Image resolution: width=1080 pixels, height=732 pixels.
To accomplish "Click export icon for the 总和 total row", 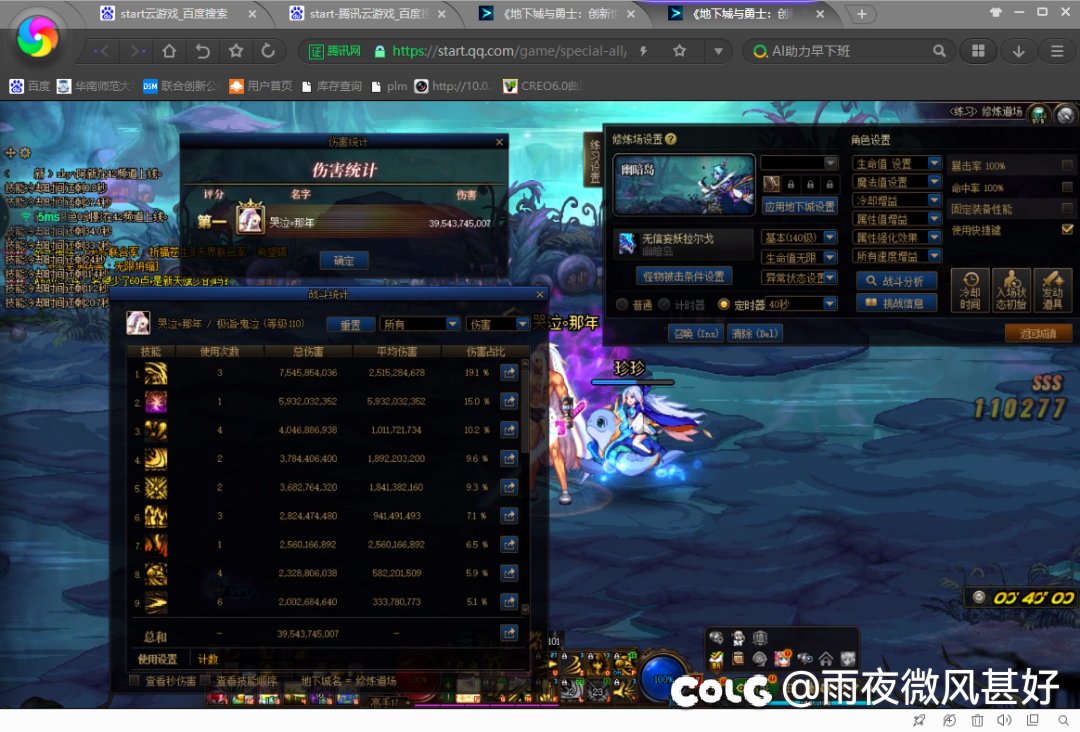I will tap(509, 633).
